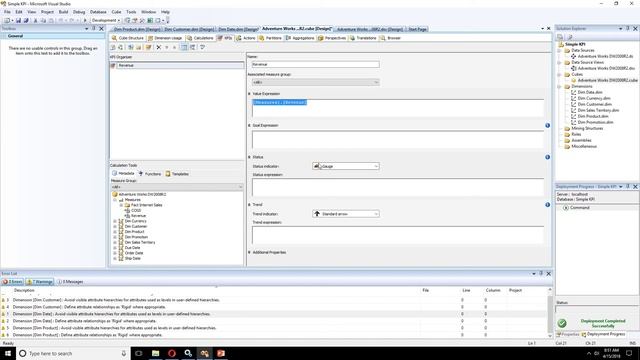Viewport: 640px width, 360px height.
Task: Pin the Error List panel auto-hide icon
Action: (x=541, y=273)
